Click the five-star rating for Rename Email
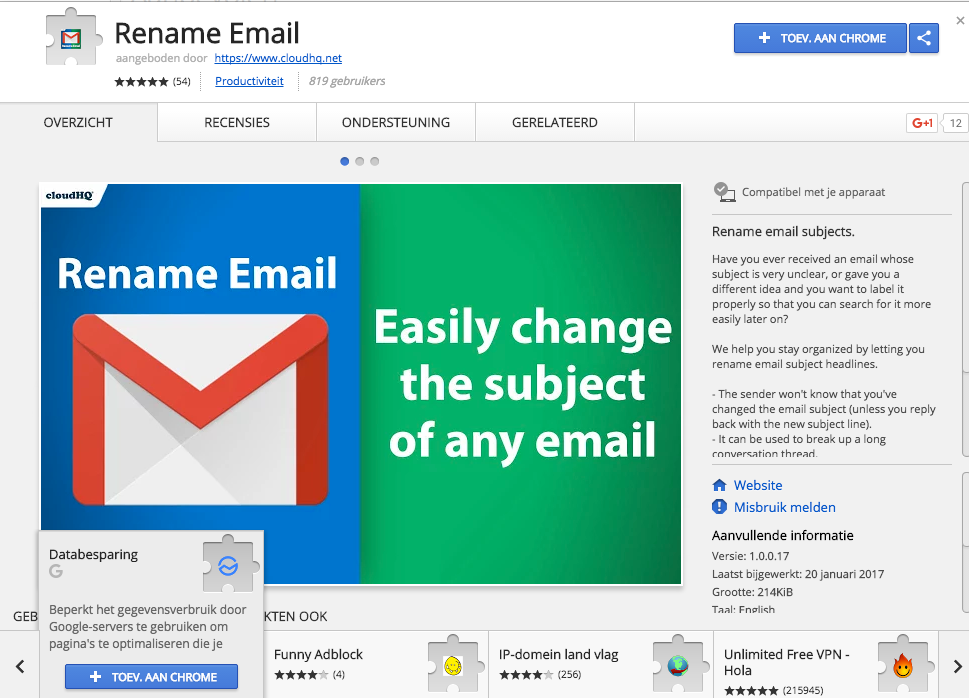Screen dimensions: 969x698 [142, 82]
